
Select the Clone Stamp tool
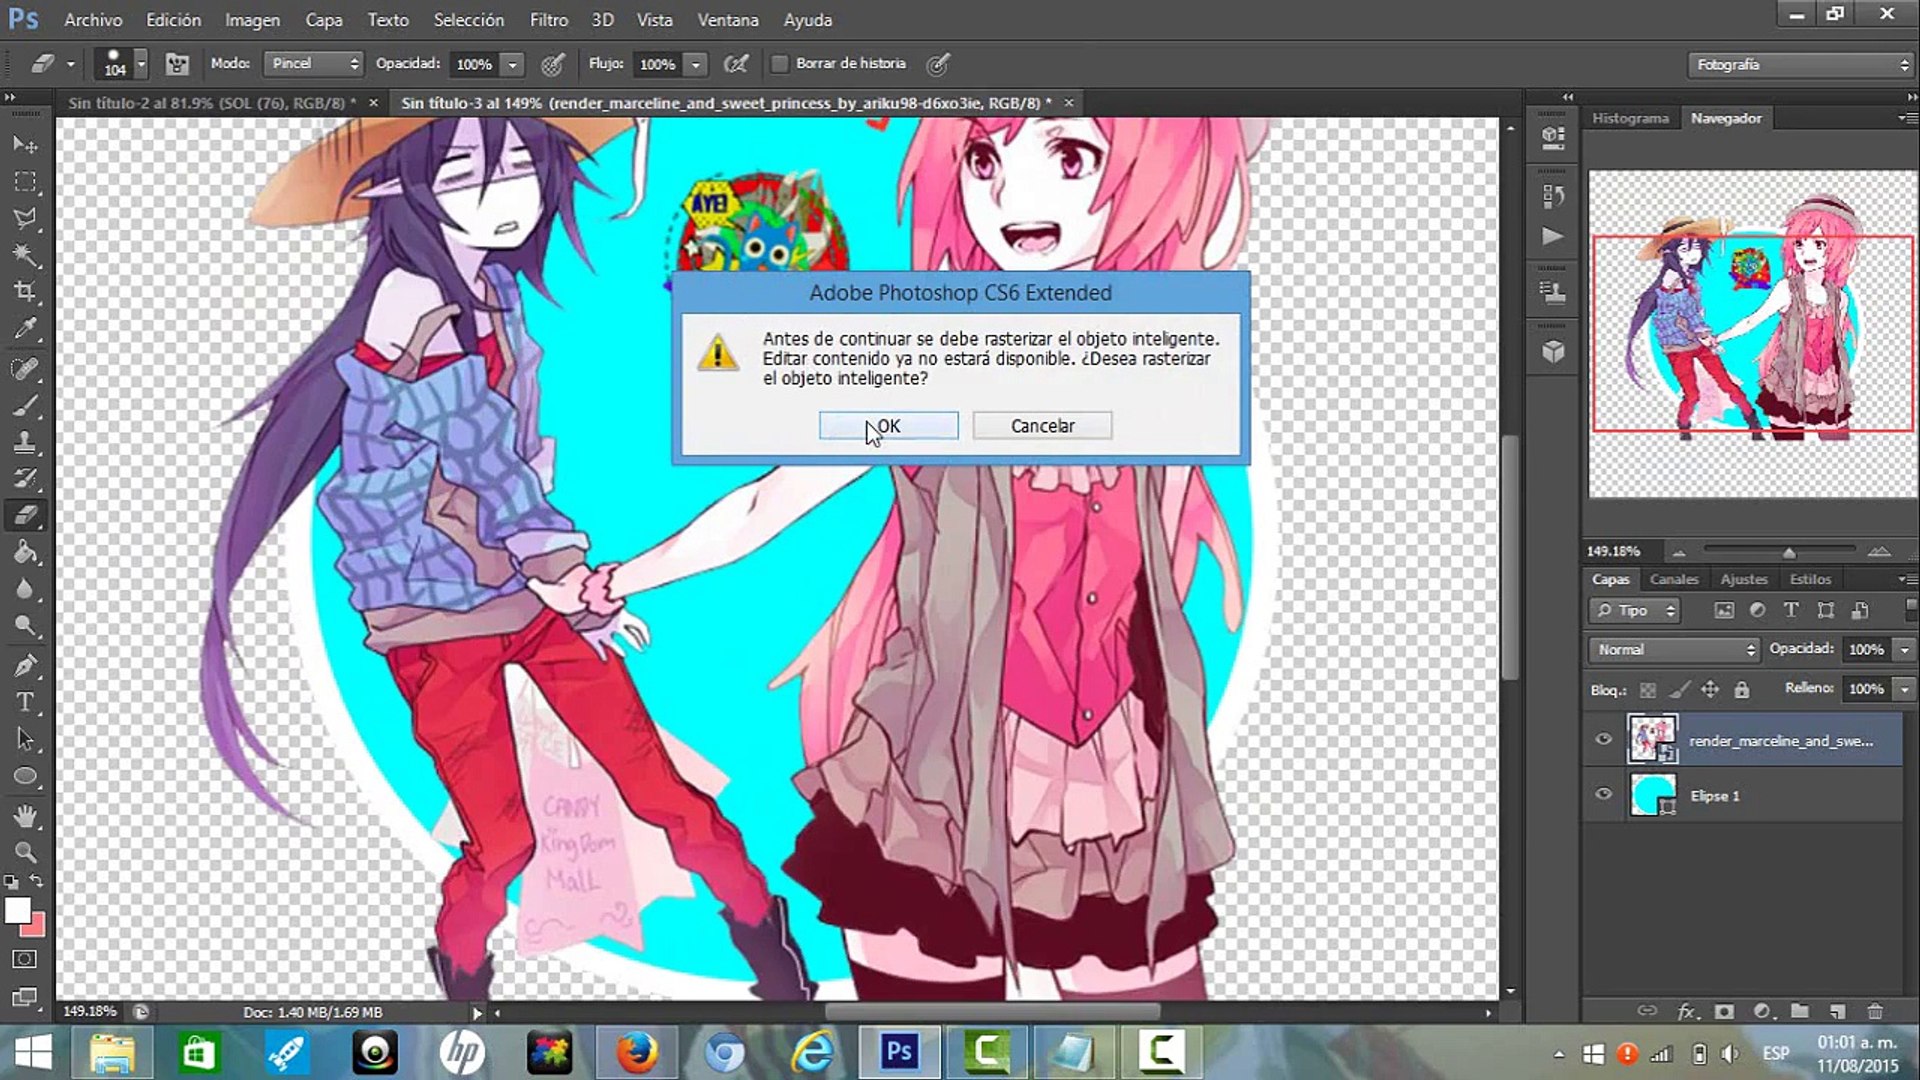[x=25, y=442]
